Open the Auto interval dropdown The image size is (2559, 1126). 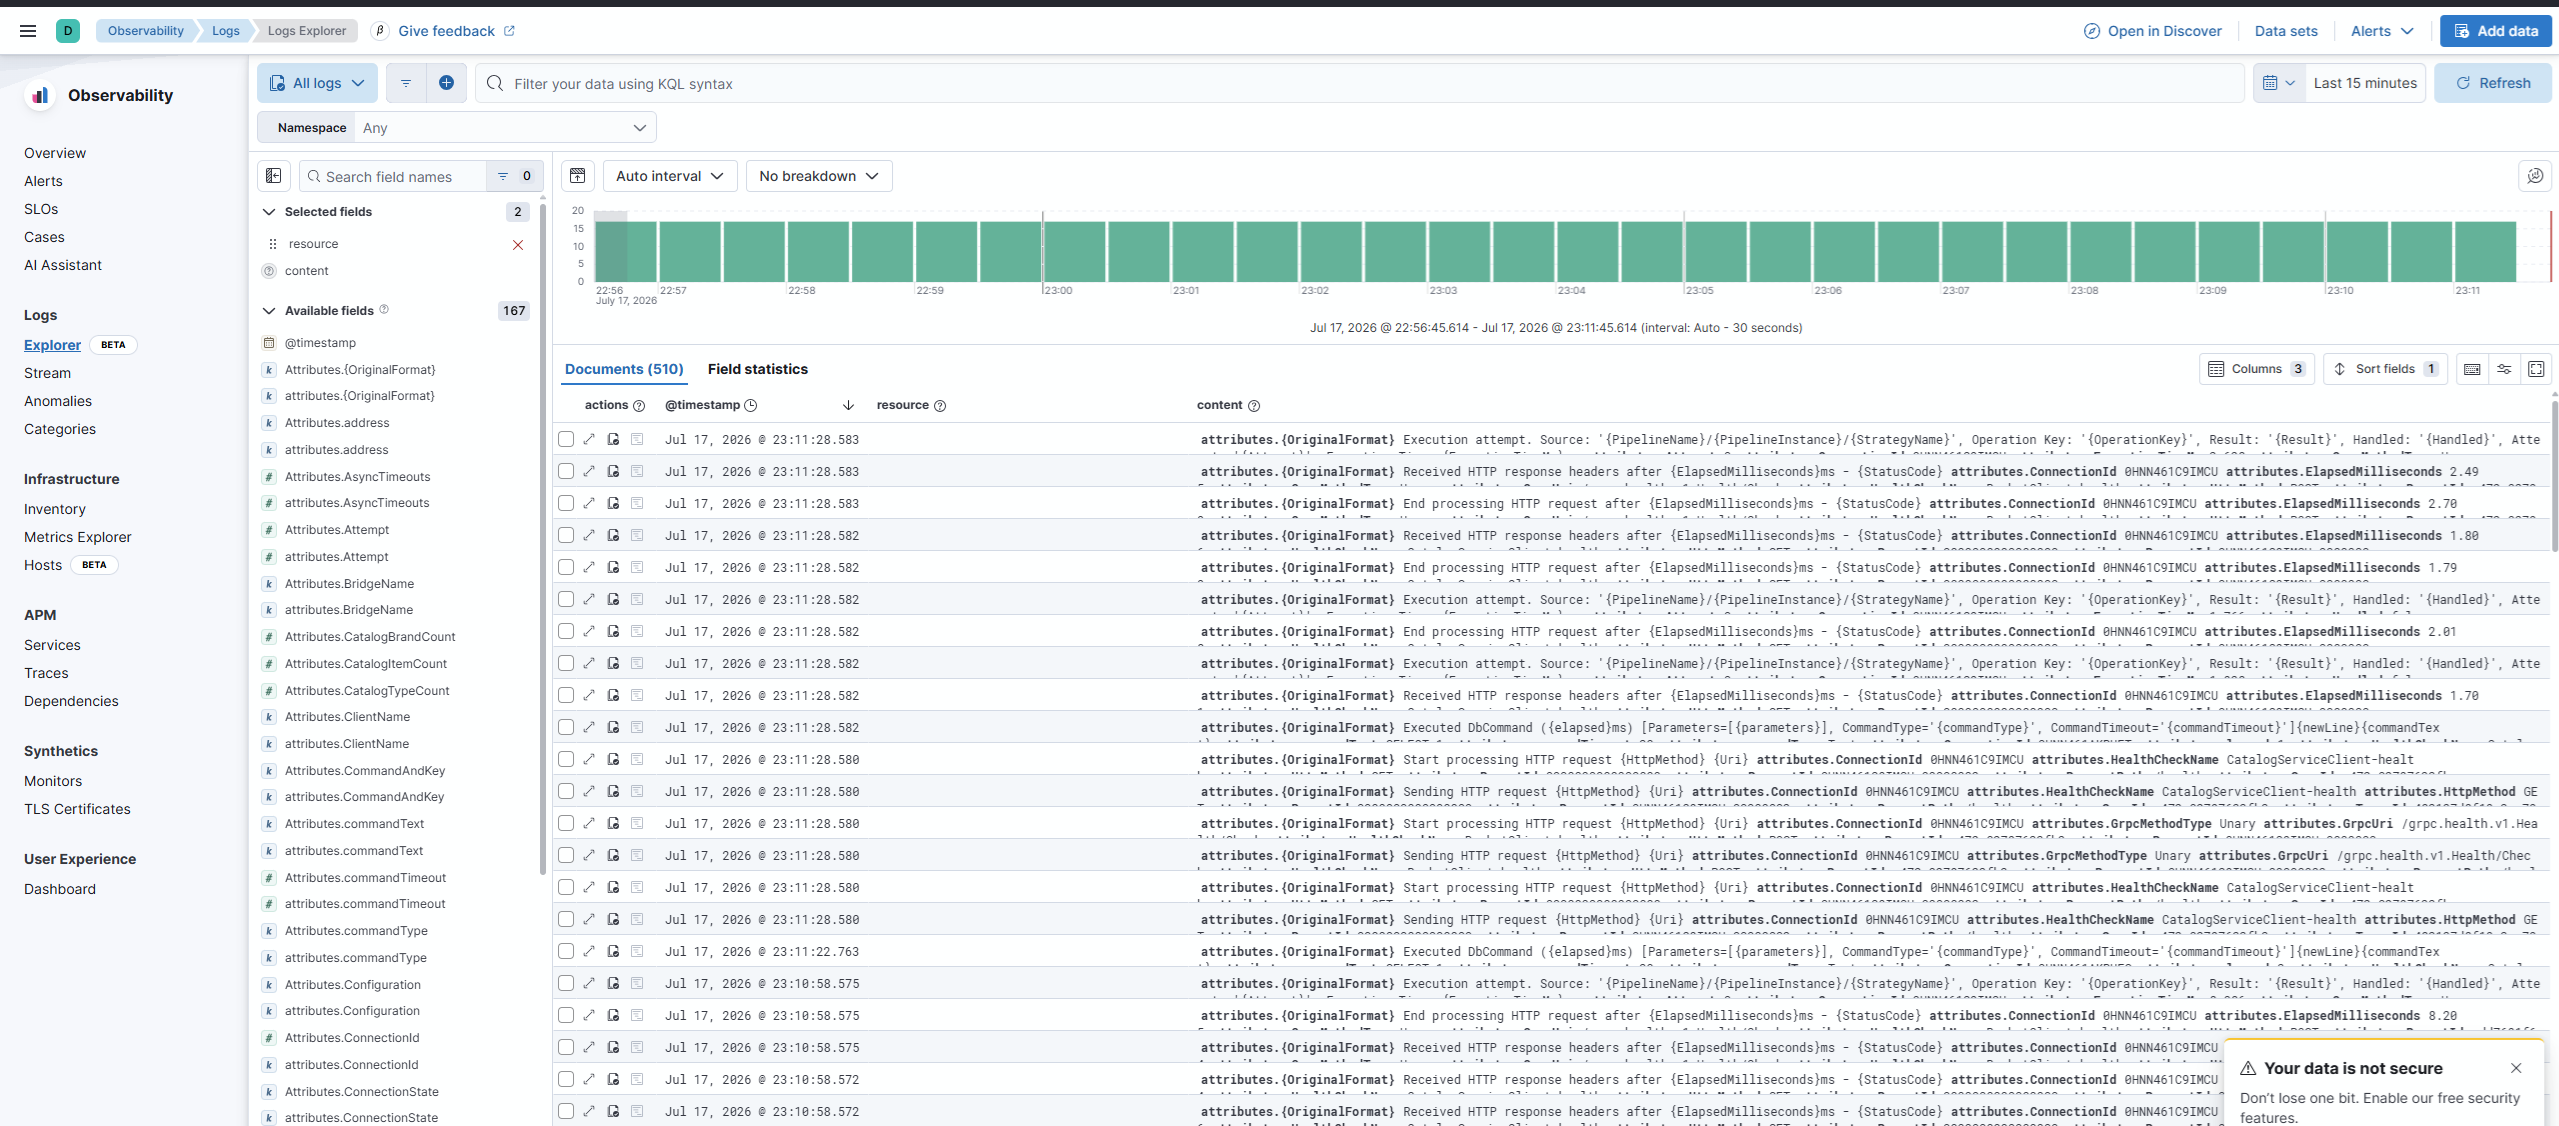click(670, 176)
